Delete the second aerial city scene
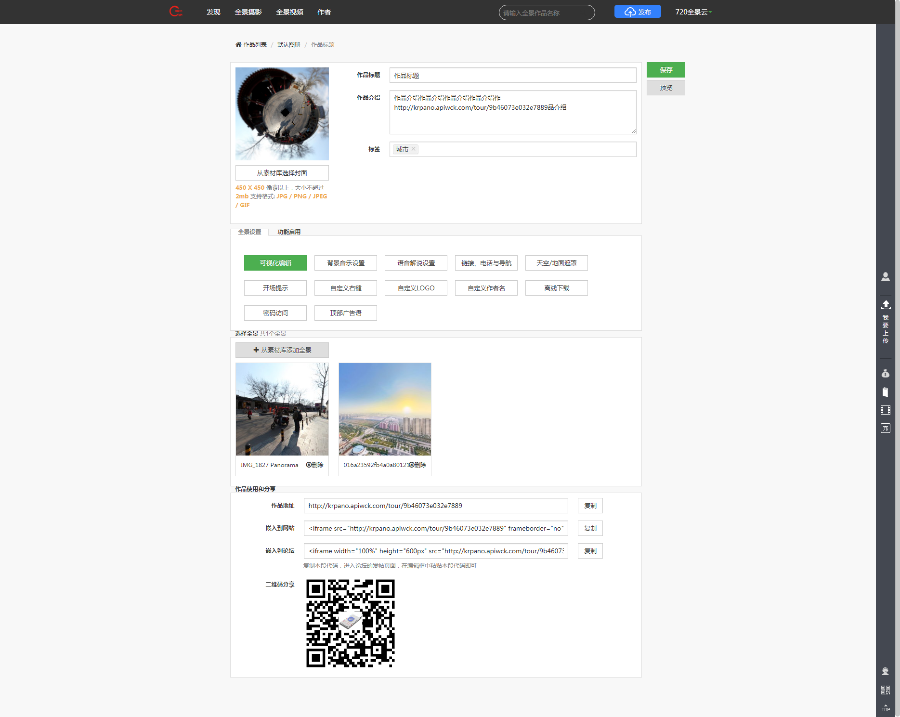 tap(416, 465)
